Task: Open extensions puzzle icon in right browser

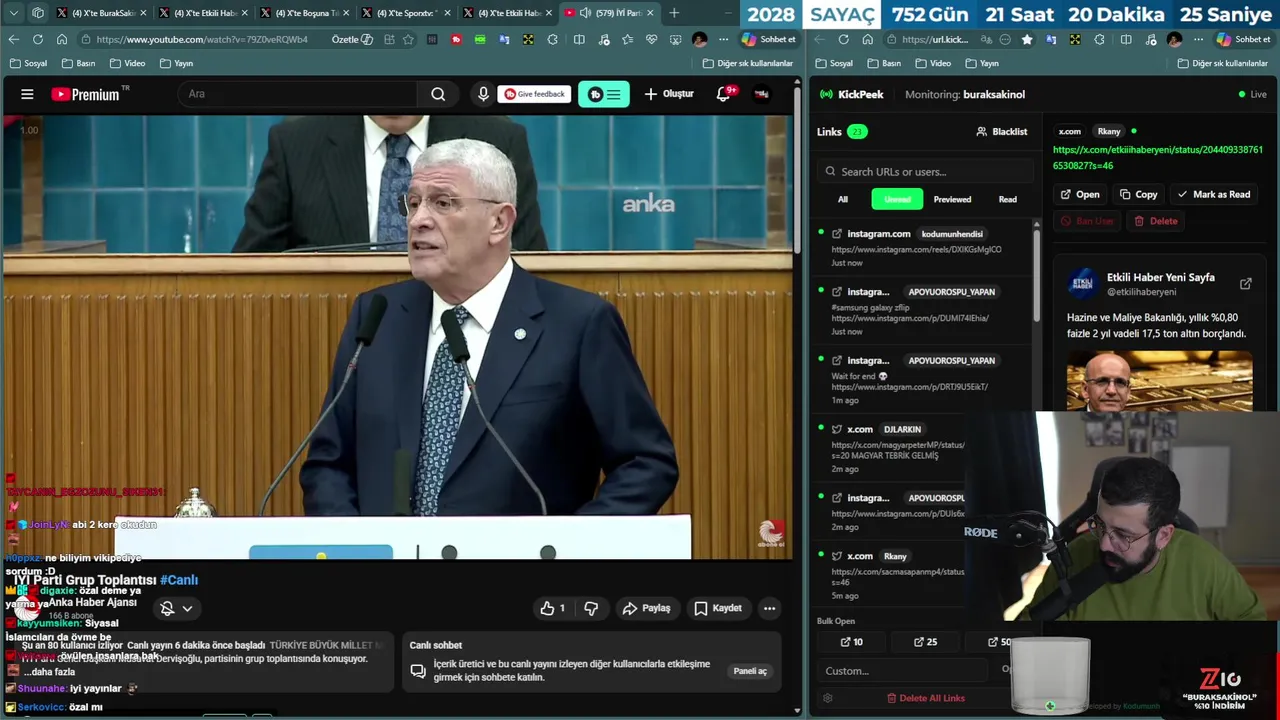Action: pos(1099,40)
